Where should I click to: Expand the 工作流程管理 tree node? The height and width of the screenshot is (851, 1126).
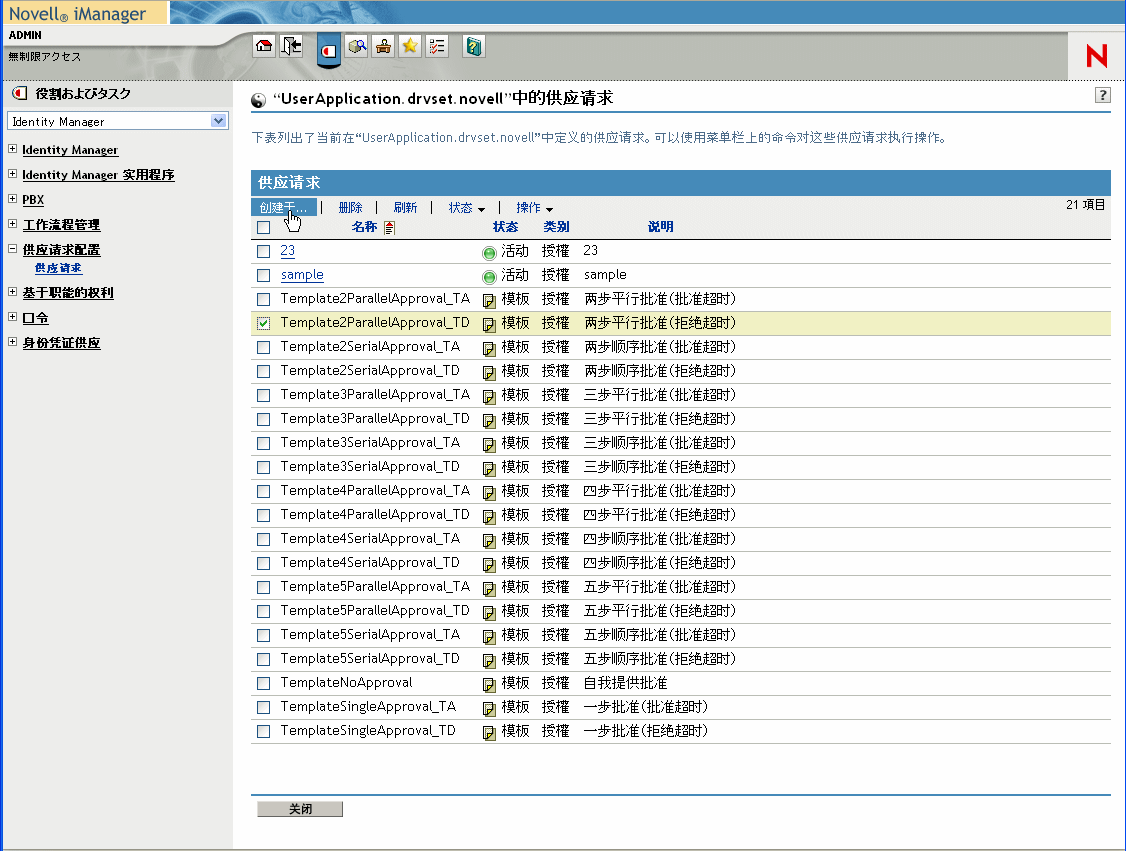click(12, 225)
